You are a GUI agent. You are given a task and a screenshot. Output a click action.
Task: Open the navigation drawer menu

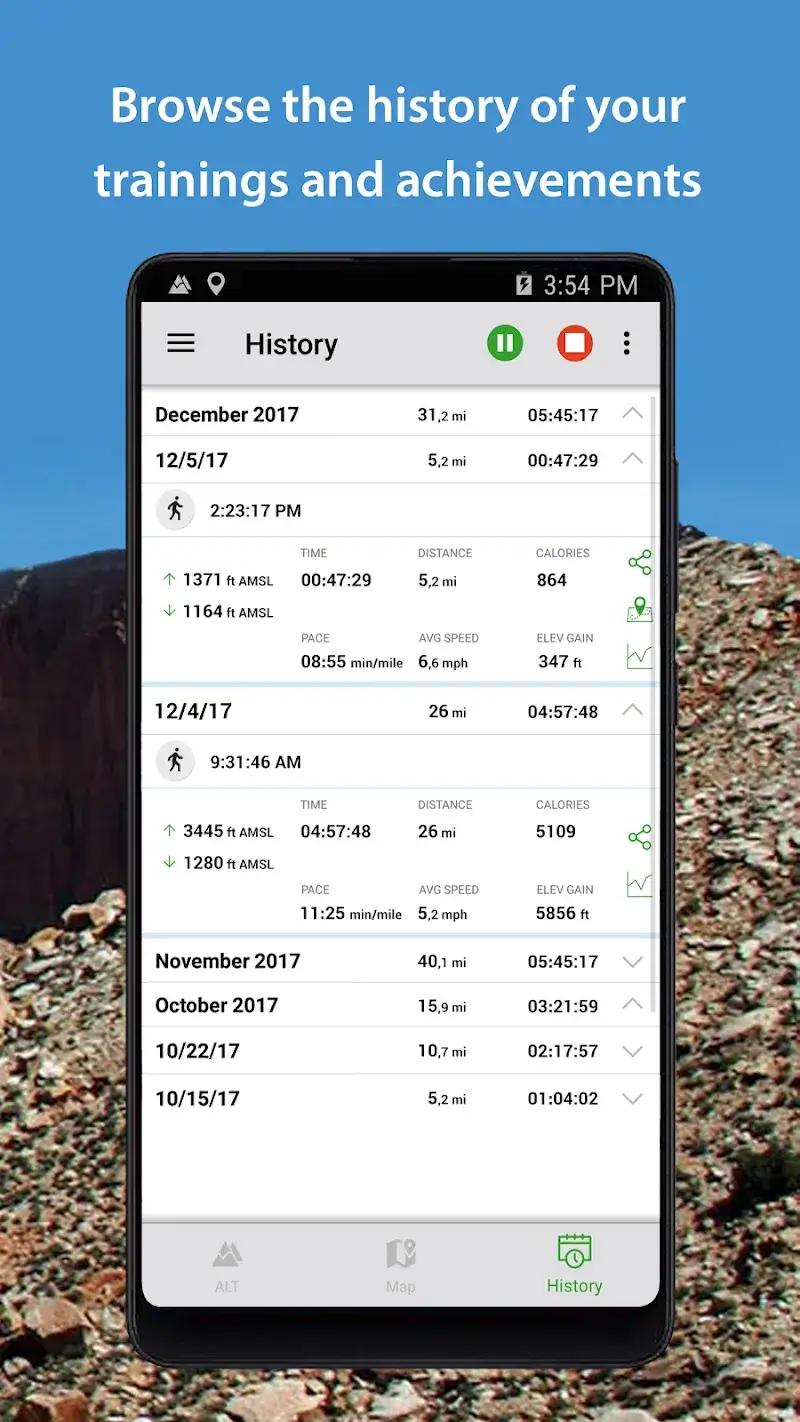click(181, 343)
